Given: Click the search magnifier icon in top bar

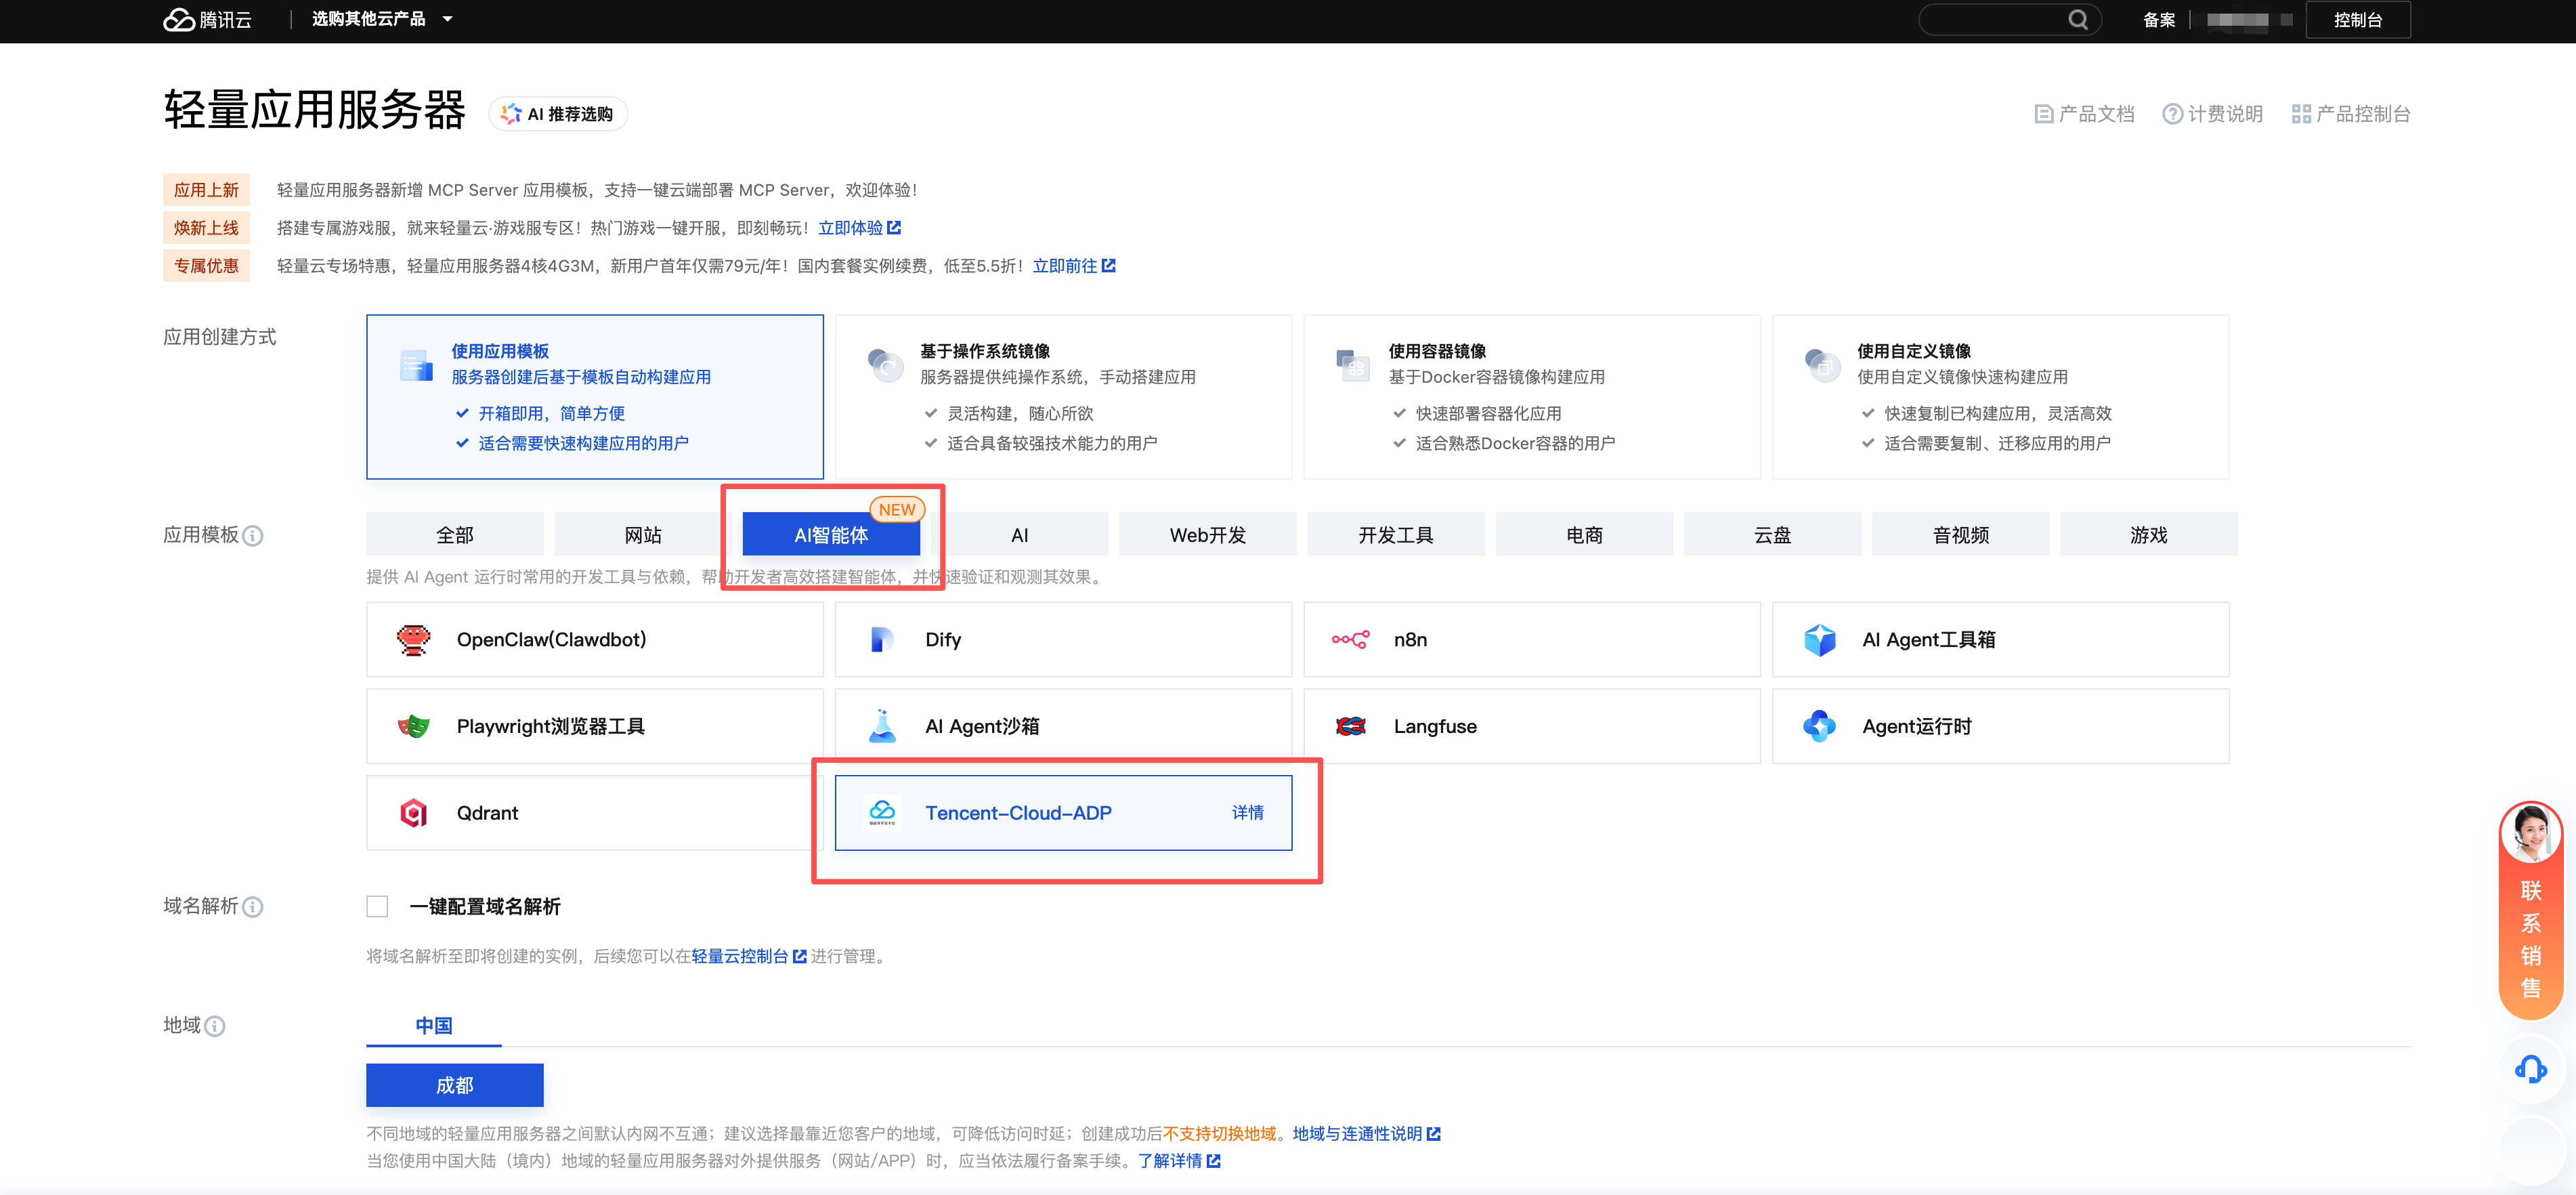Looking at the screenshot, I should pos(2077,20).
